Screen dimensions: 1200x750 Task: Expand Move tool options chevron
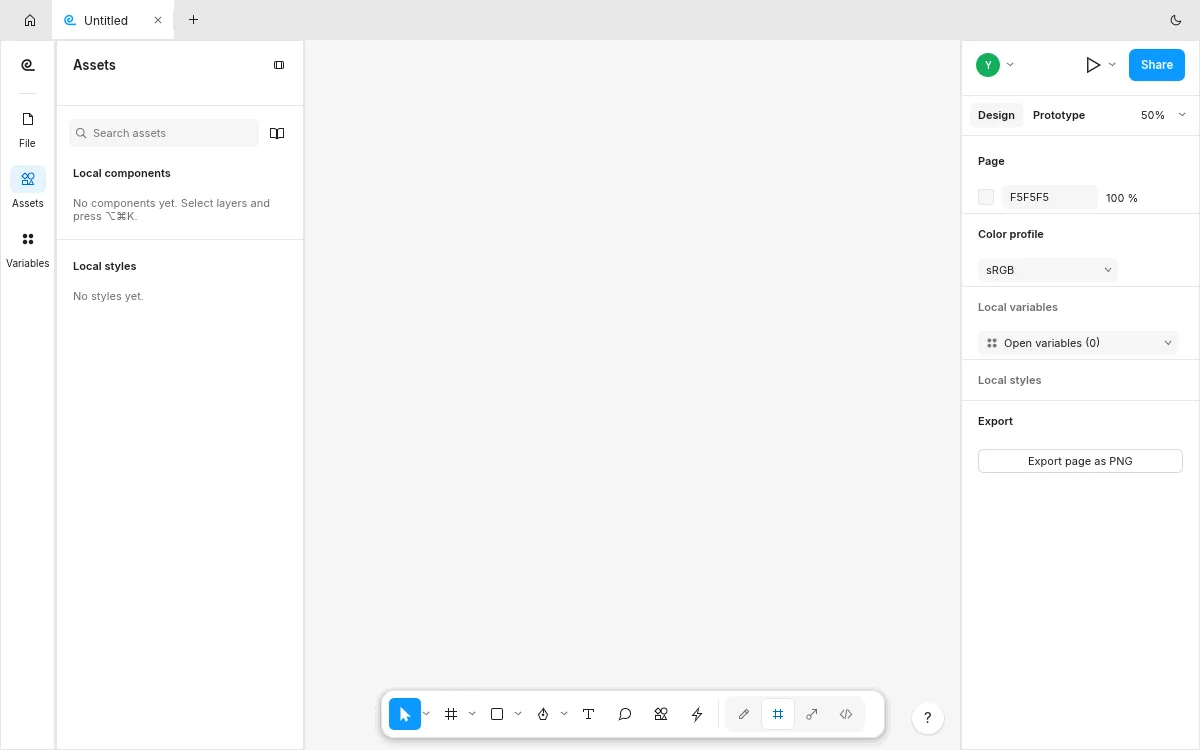tap(427, 714)
